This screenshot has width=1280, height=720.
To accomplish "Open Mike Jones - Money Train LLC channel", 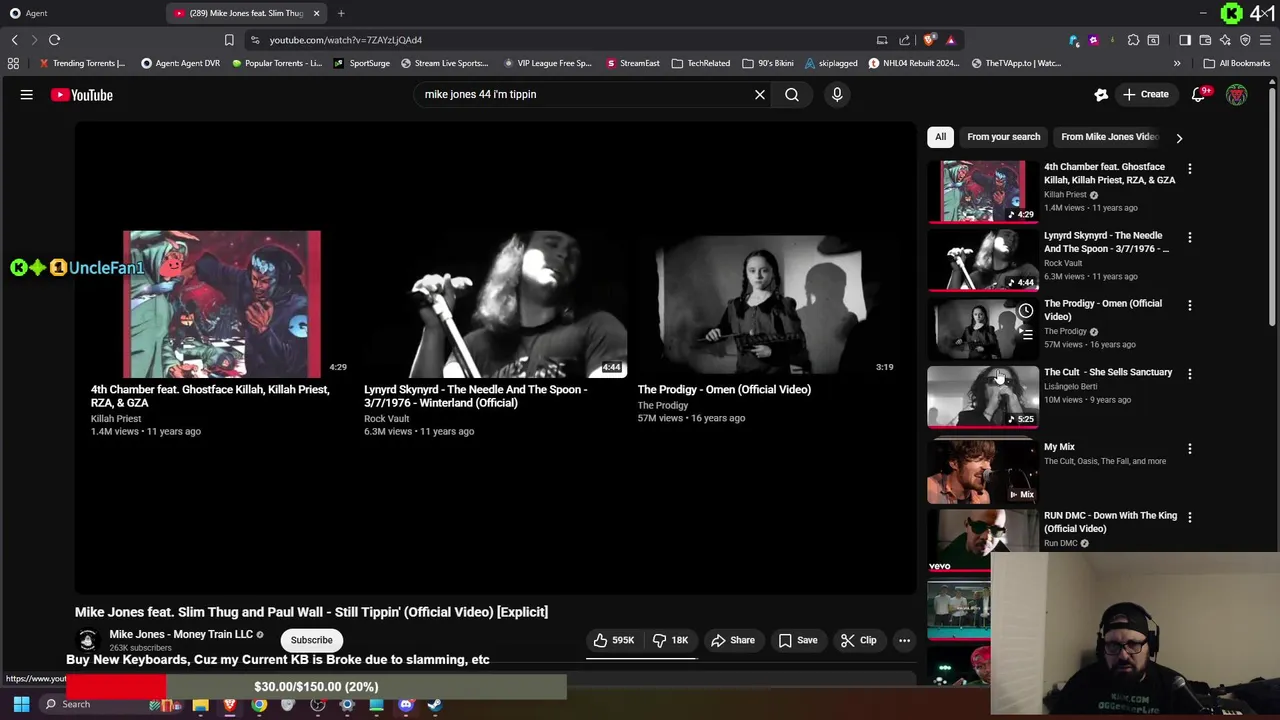I will [181, 634].
